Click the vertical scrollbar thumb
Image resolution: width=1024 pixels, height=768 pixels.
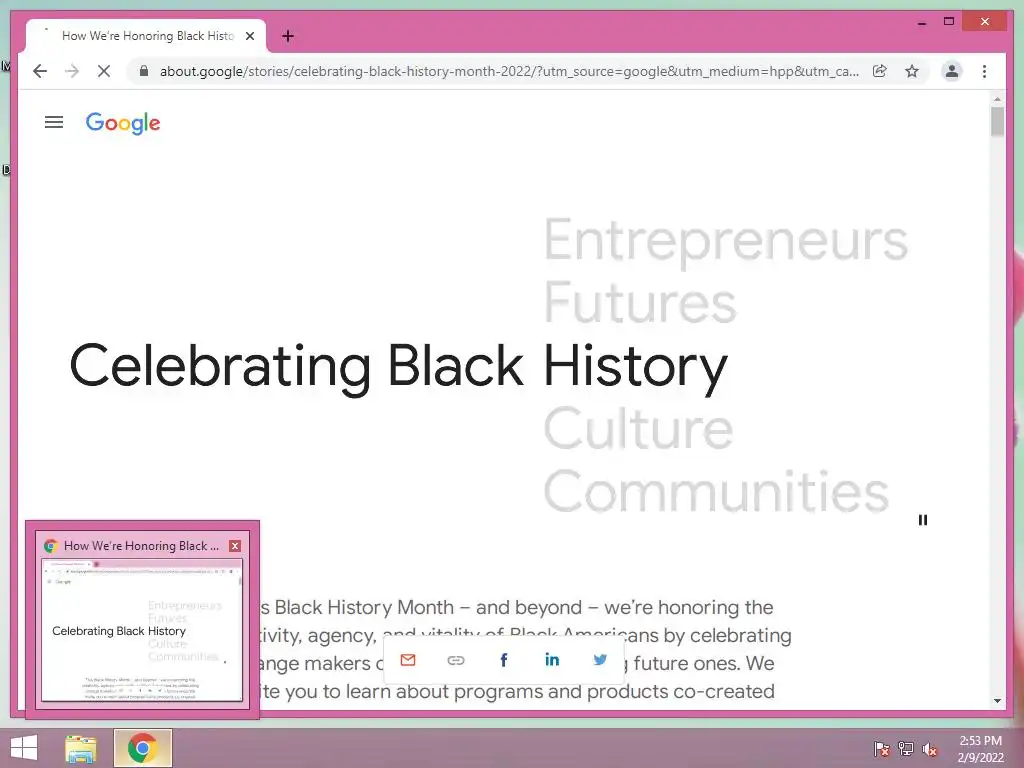point(997,122)
